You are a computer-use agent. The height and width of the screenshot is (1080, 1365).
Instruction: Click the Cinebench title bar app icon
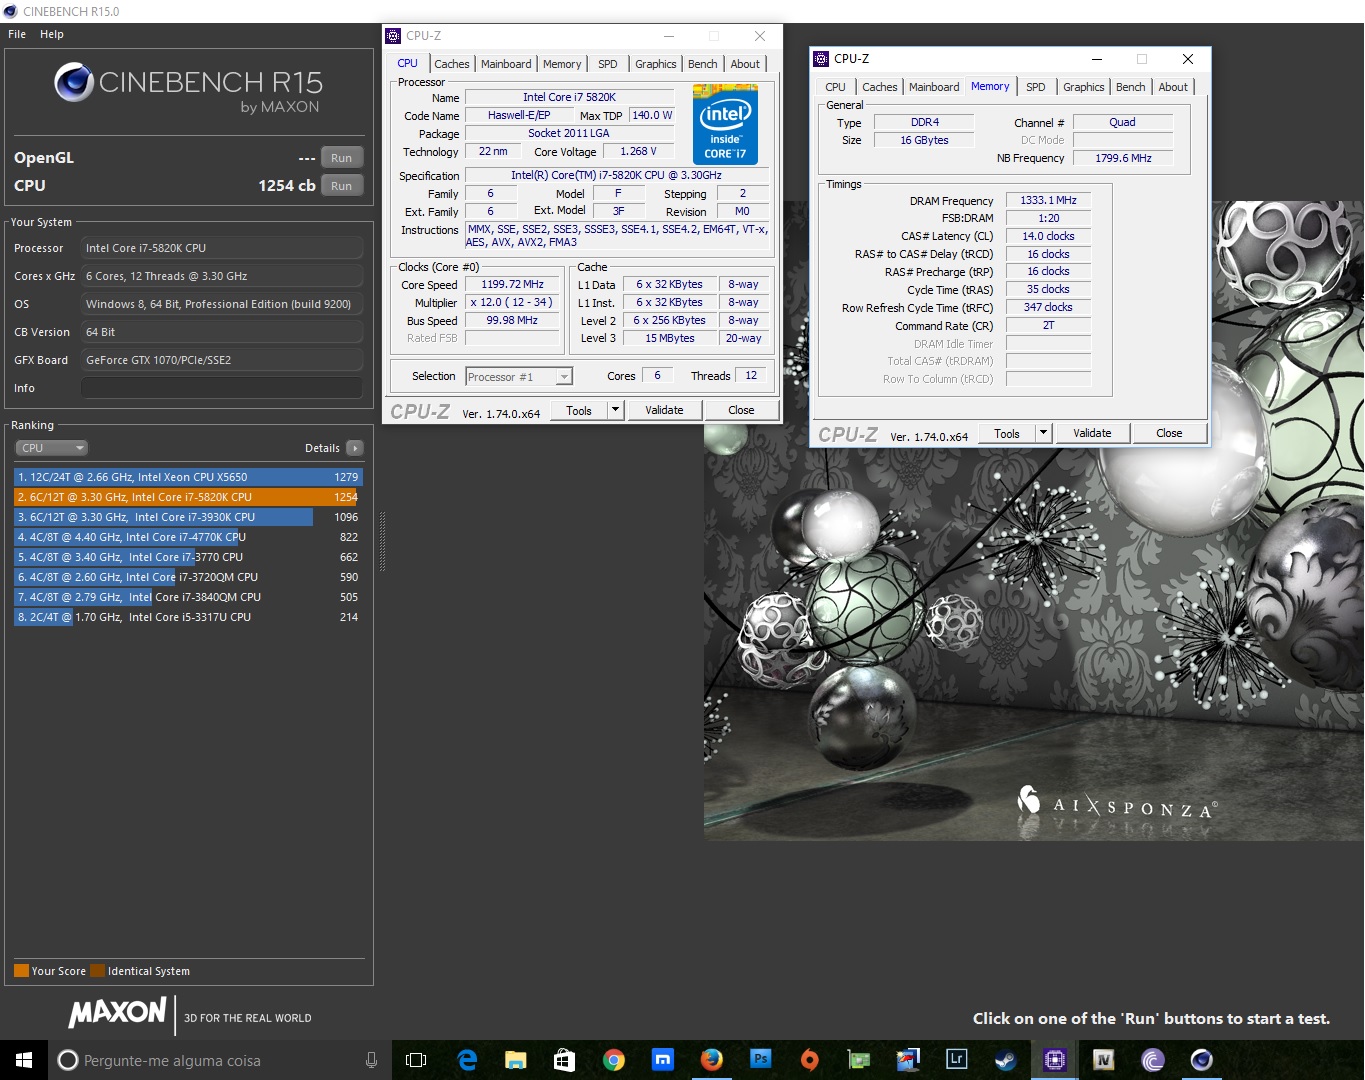click(10, 11)
